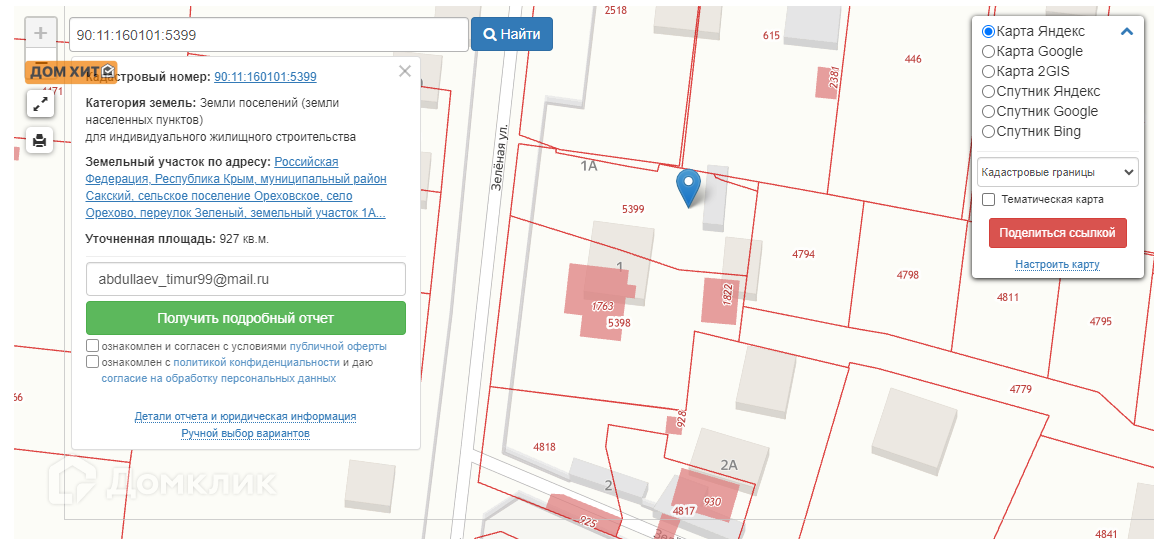Select Карта Google radio option

(989, 52)
